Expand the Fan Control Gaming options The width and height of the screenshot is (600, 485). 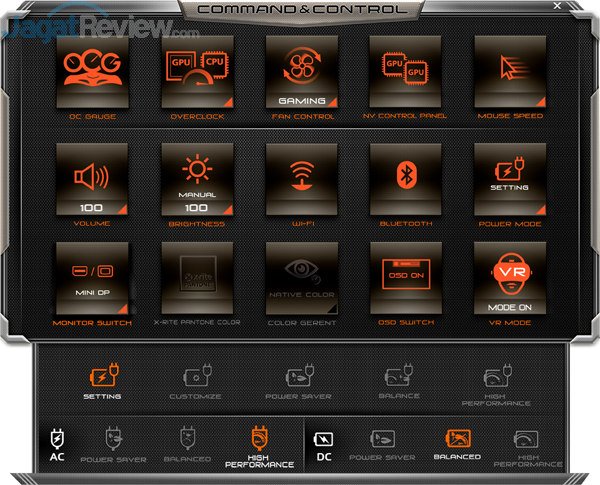pyautogui.click(x=301, y=72)
